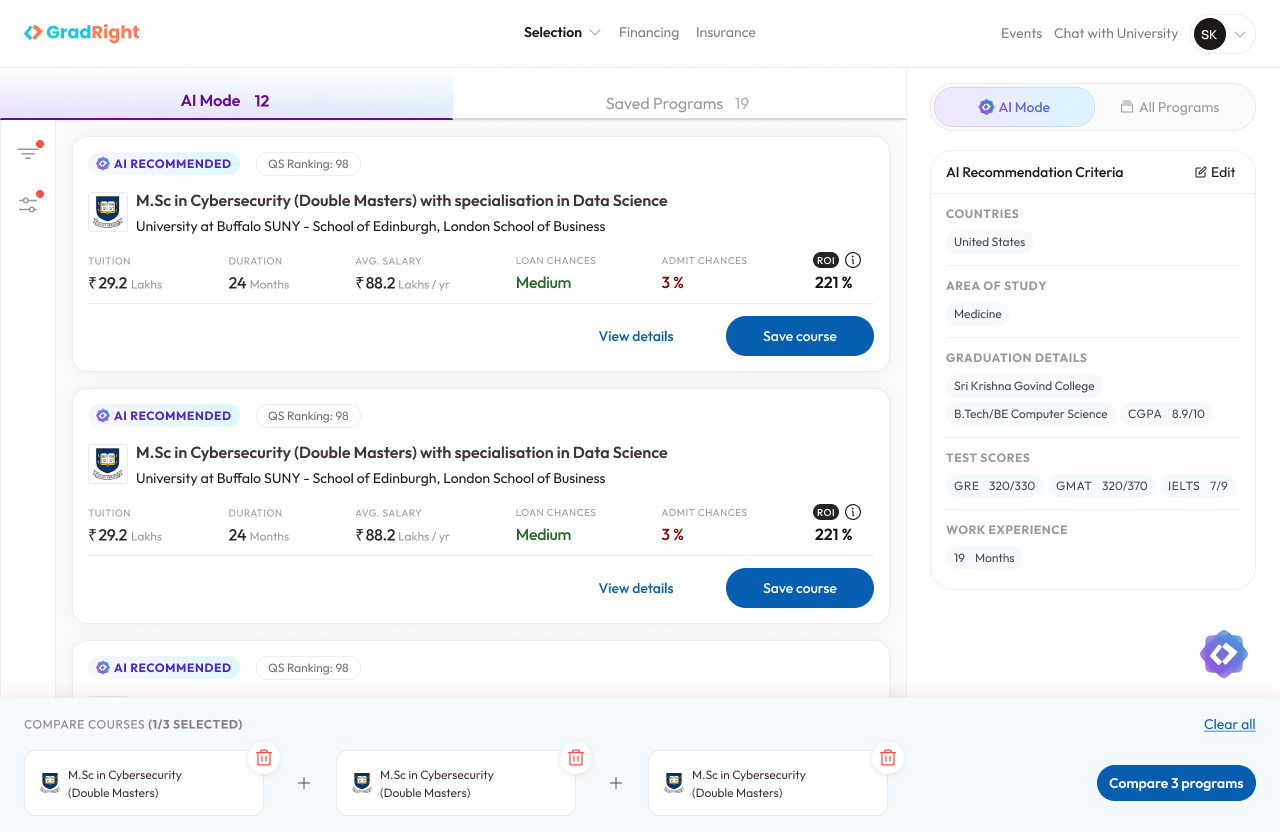
Task: View details of the second program card
Action: 636,588
